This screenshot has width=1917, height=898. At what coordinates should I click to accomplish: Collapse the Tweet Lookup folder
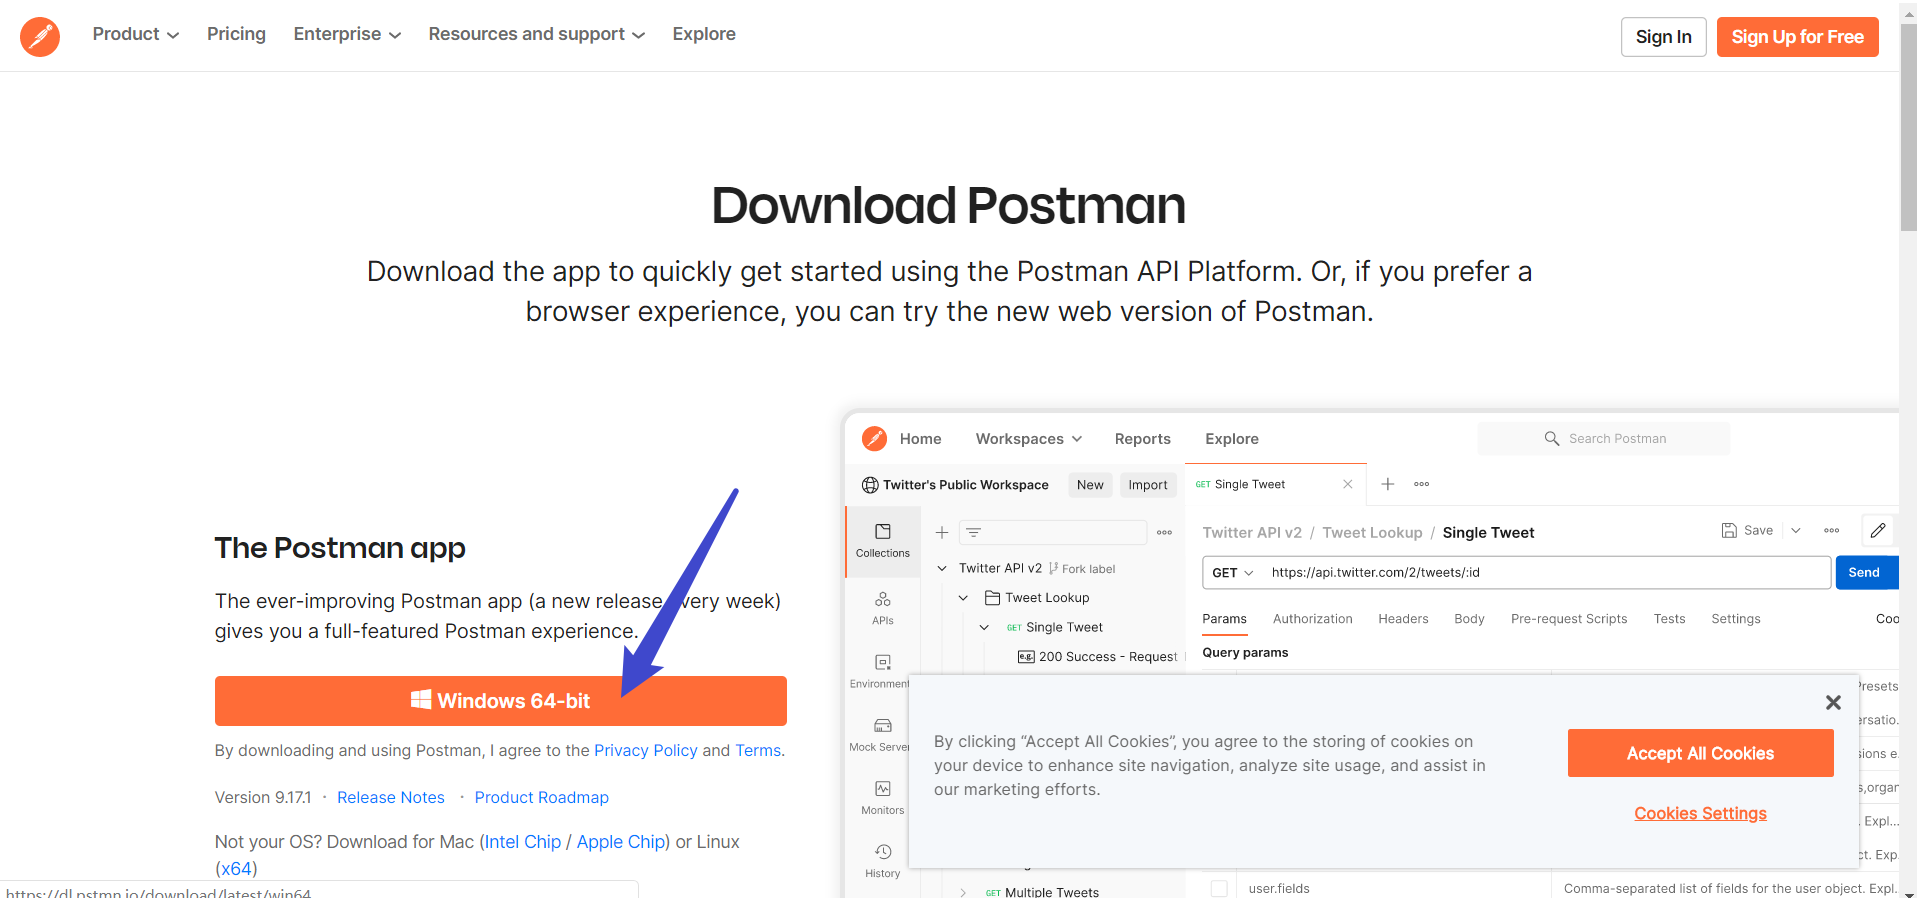pyautogui.click(x=963, y=598)
